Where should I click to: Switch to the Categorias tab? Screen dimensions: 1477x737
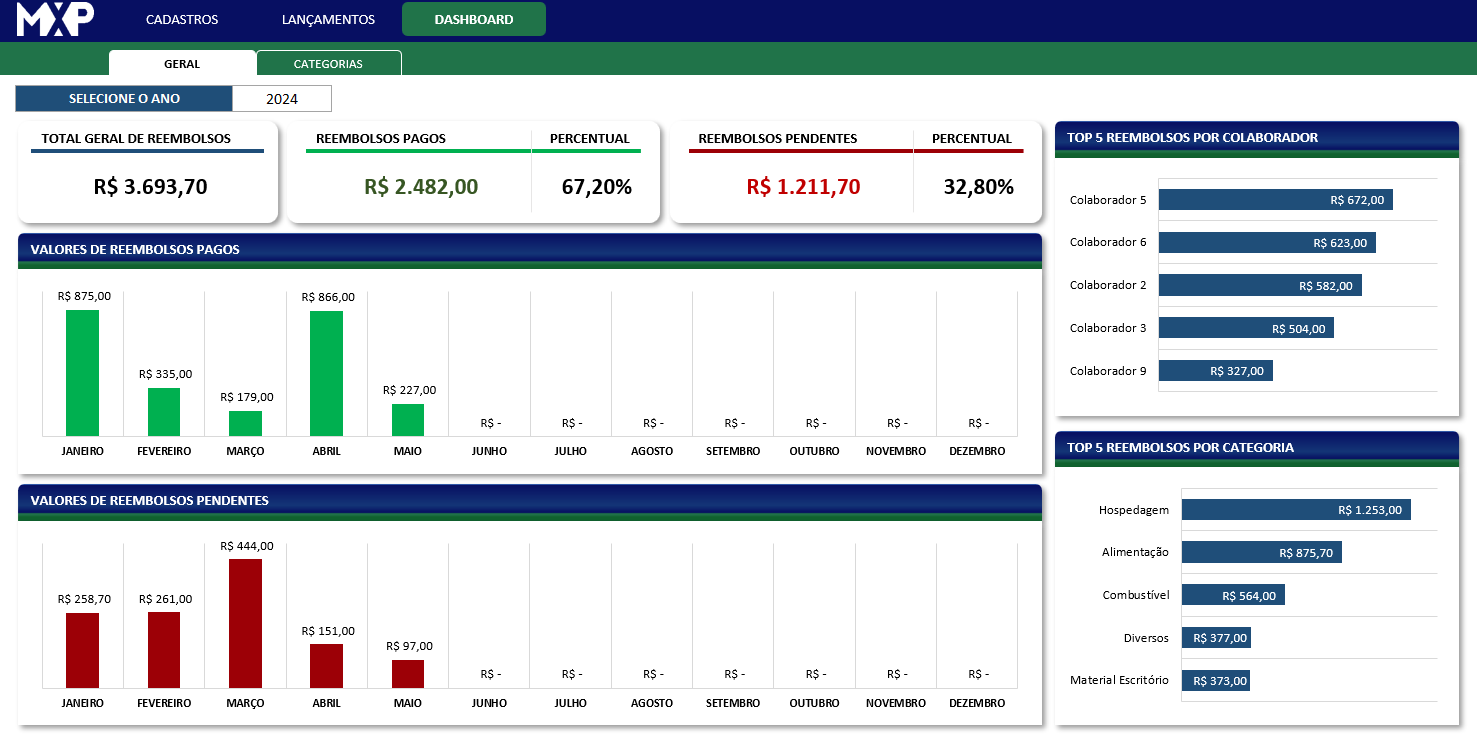coord(328,63)
